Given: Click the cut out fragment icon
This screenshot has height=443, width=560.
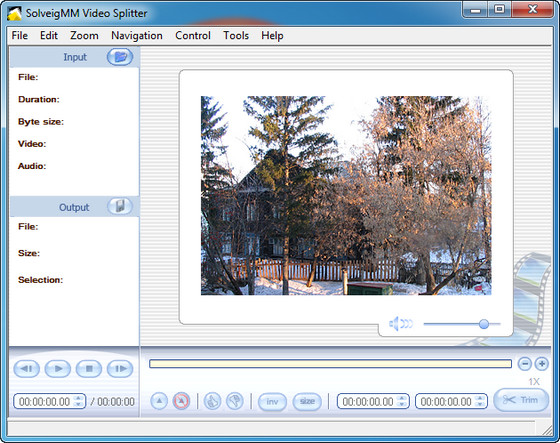Looking at the screenshot, I should (x=235, y=401).
